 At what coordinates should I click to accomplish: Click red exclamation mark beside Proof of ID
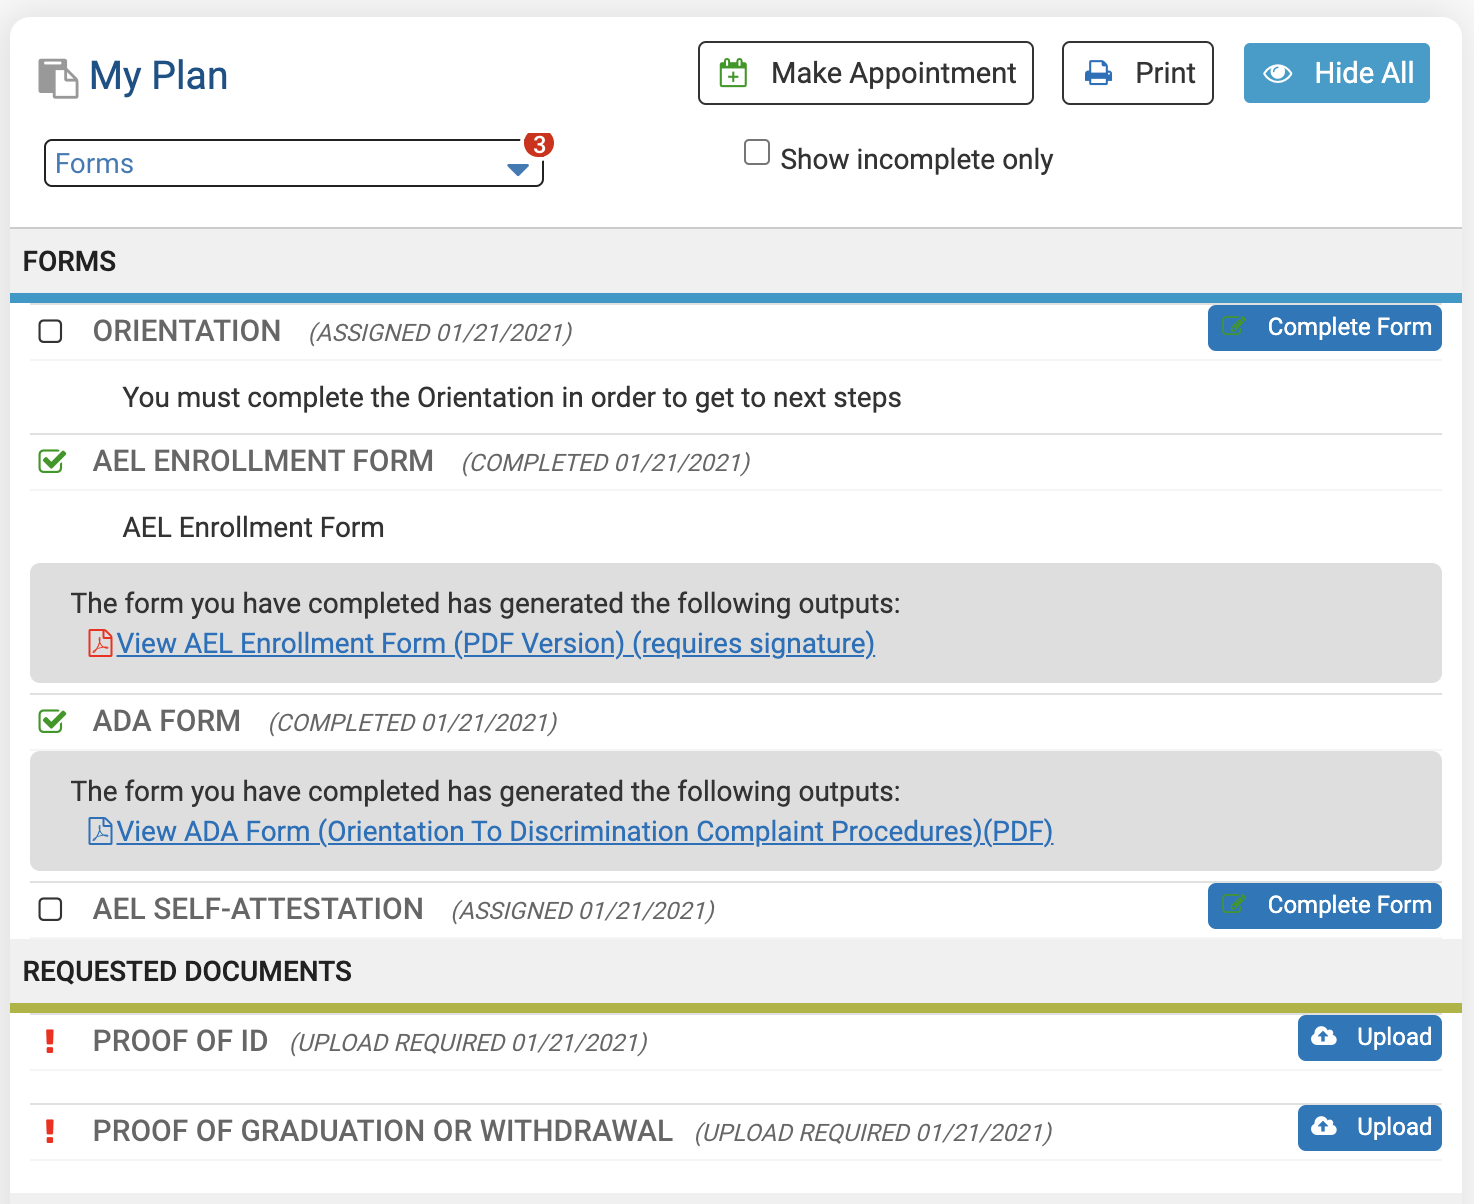(50, 1041)
